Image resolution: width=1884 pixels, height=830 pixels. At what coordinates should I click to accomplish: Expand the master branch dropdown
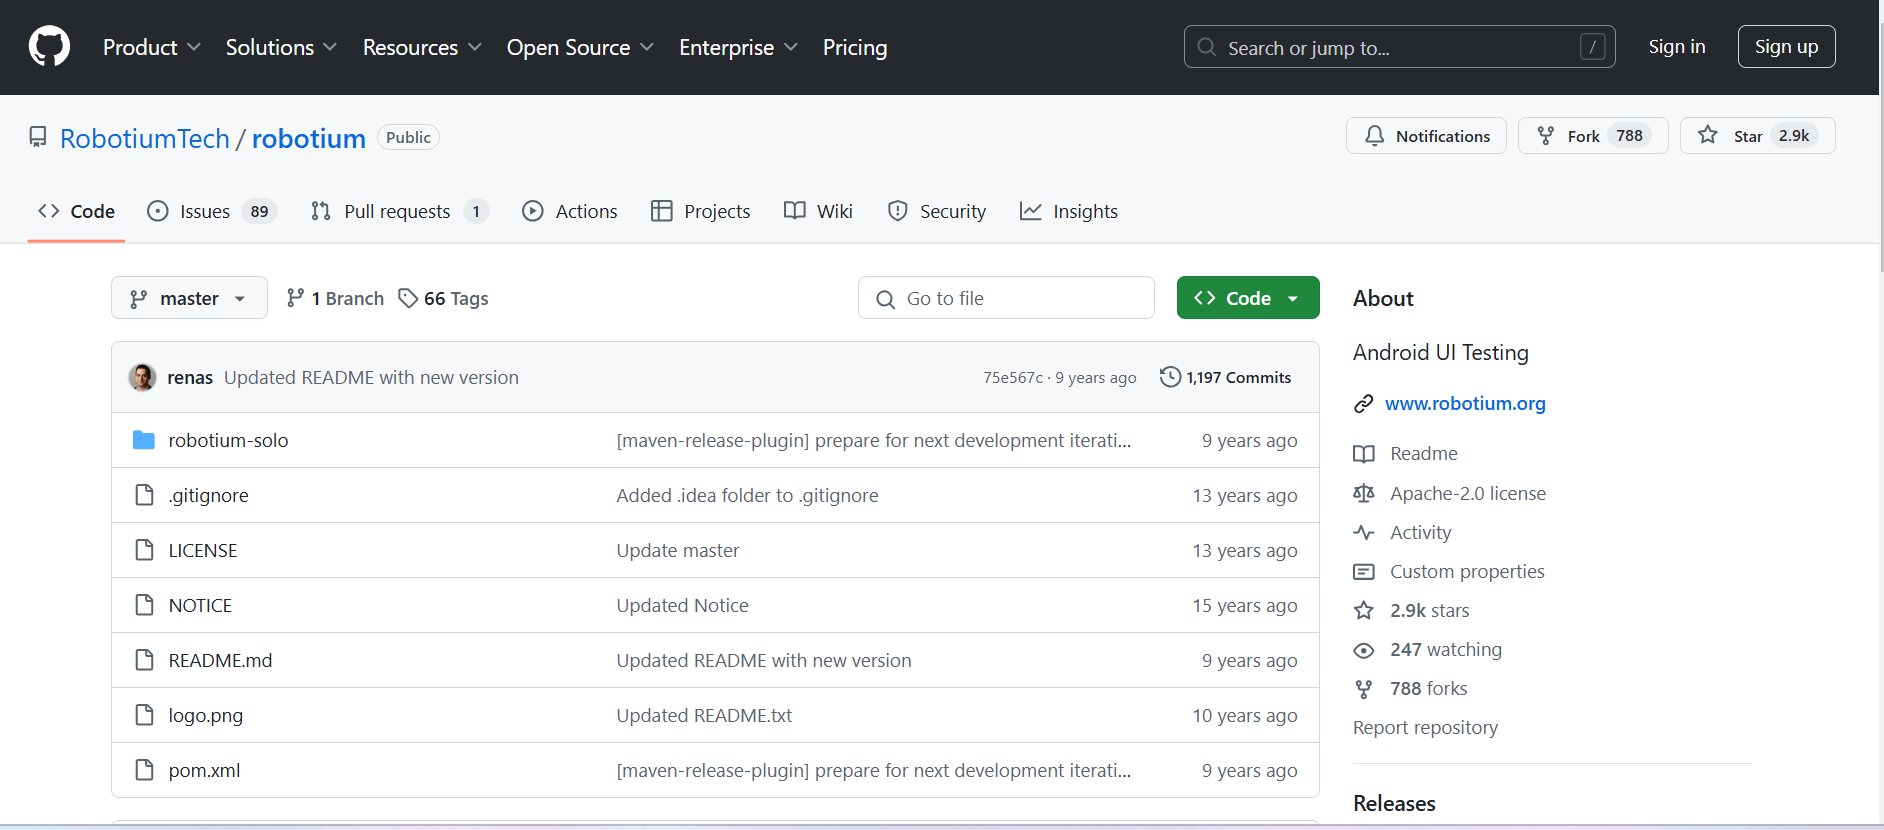click(x=189, y=298)
